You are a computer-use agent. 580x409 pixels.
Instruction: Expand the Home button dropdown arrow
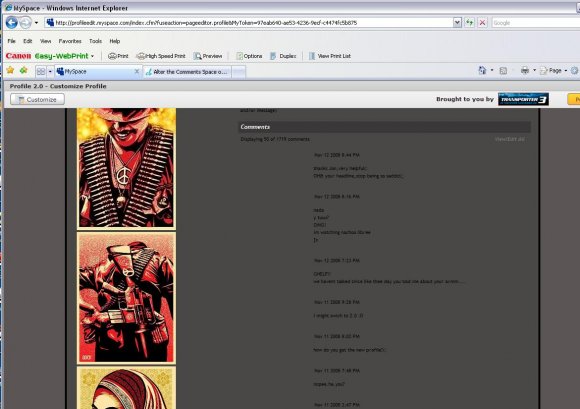(x=492, y=70)
